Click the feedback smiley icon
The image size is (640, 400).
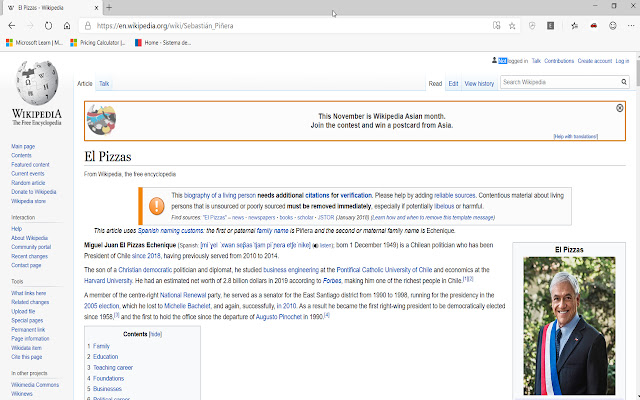click(613, 26)
